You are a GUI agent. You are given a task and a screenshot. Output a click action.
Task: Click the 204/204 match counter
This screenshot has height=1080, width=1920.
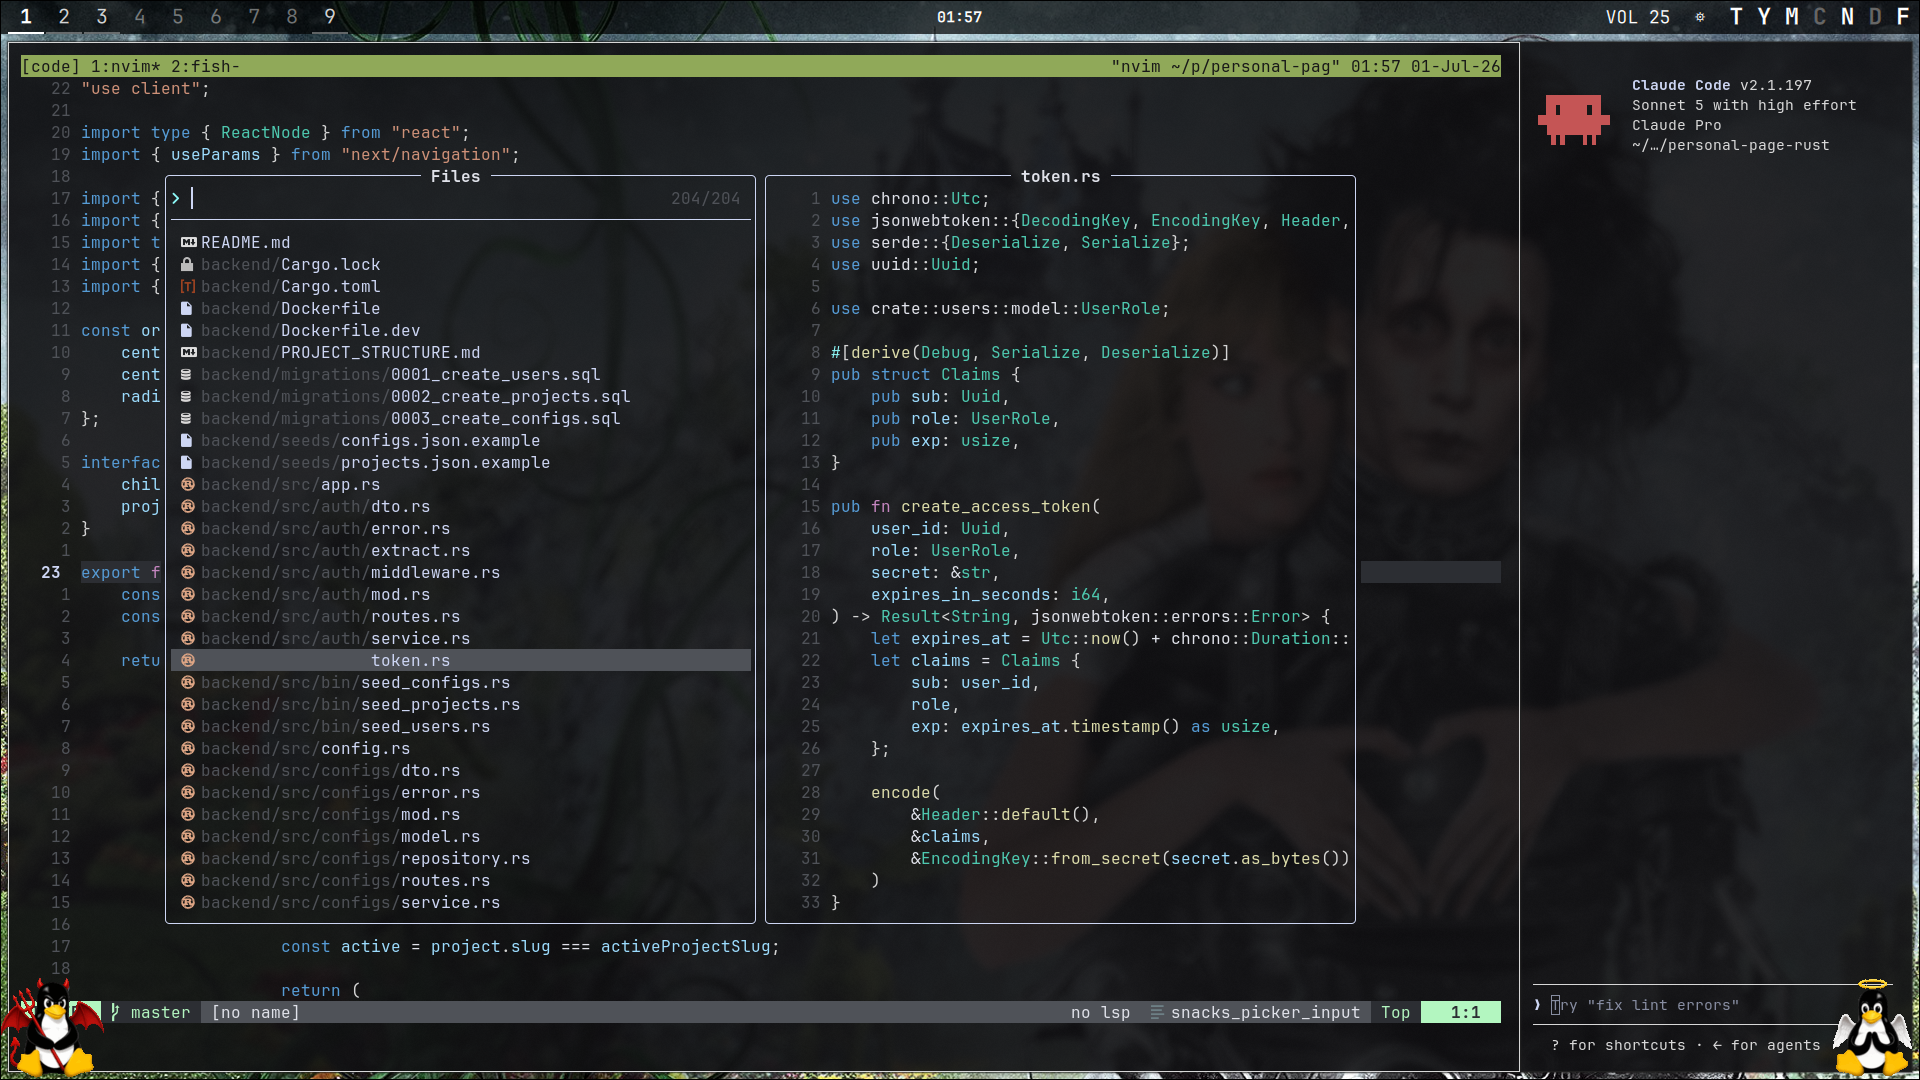click(x=706, y=199)
